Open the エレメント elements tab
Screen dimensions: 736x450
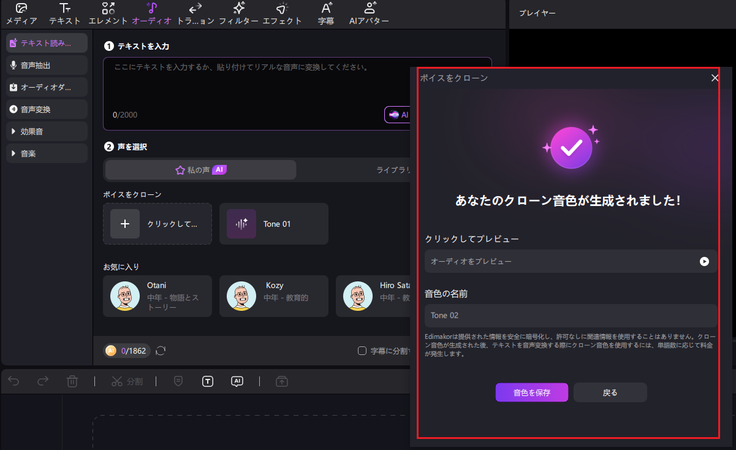108,14
